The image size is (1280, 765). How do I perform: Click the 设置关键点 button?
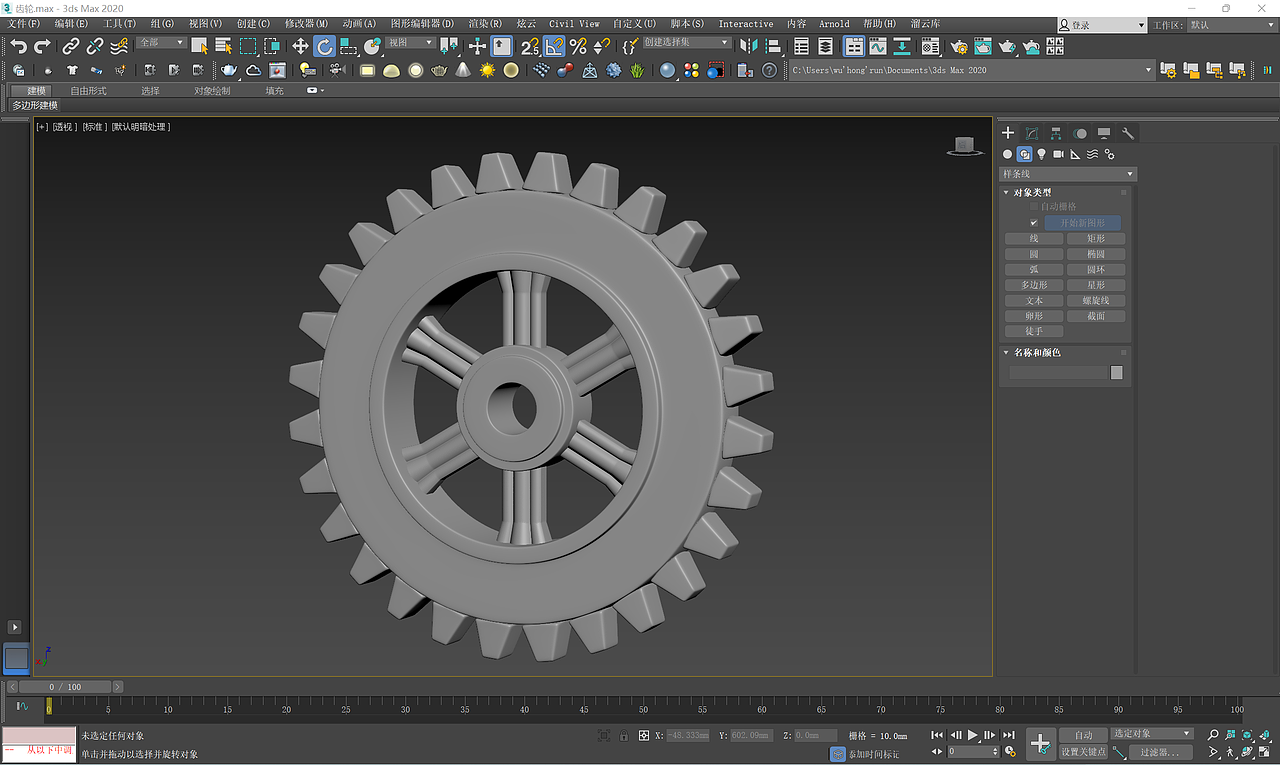point(1084,752)
